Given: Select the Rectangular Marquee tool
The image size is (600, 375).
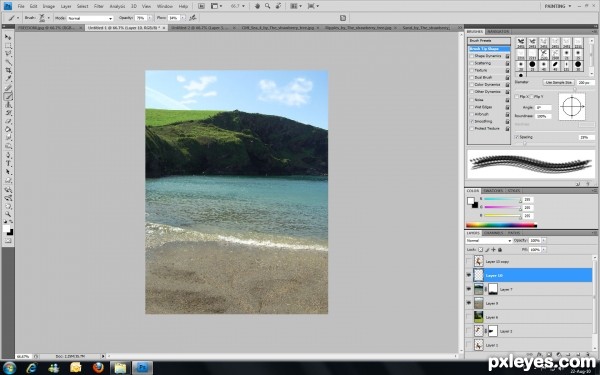Looking at the screenshot, I should (8, 46).
